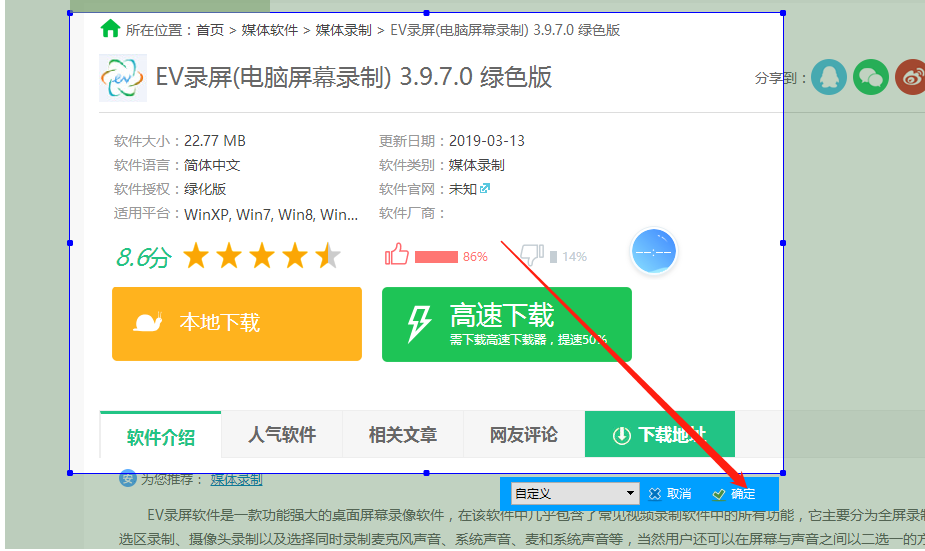
Task: Click the title EV录屏(电脑屏幕录制) 3.9.7.0 绿色版
Action: click(x=353, y=77)
